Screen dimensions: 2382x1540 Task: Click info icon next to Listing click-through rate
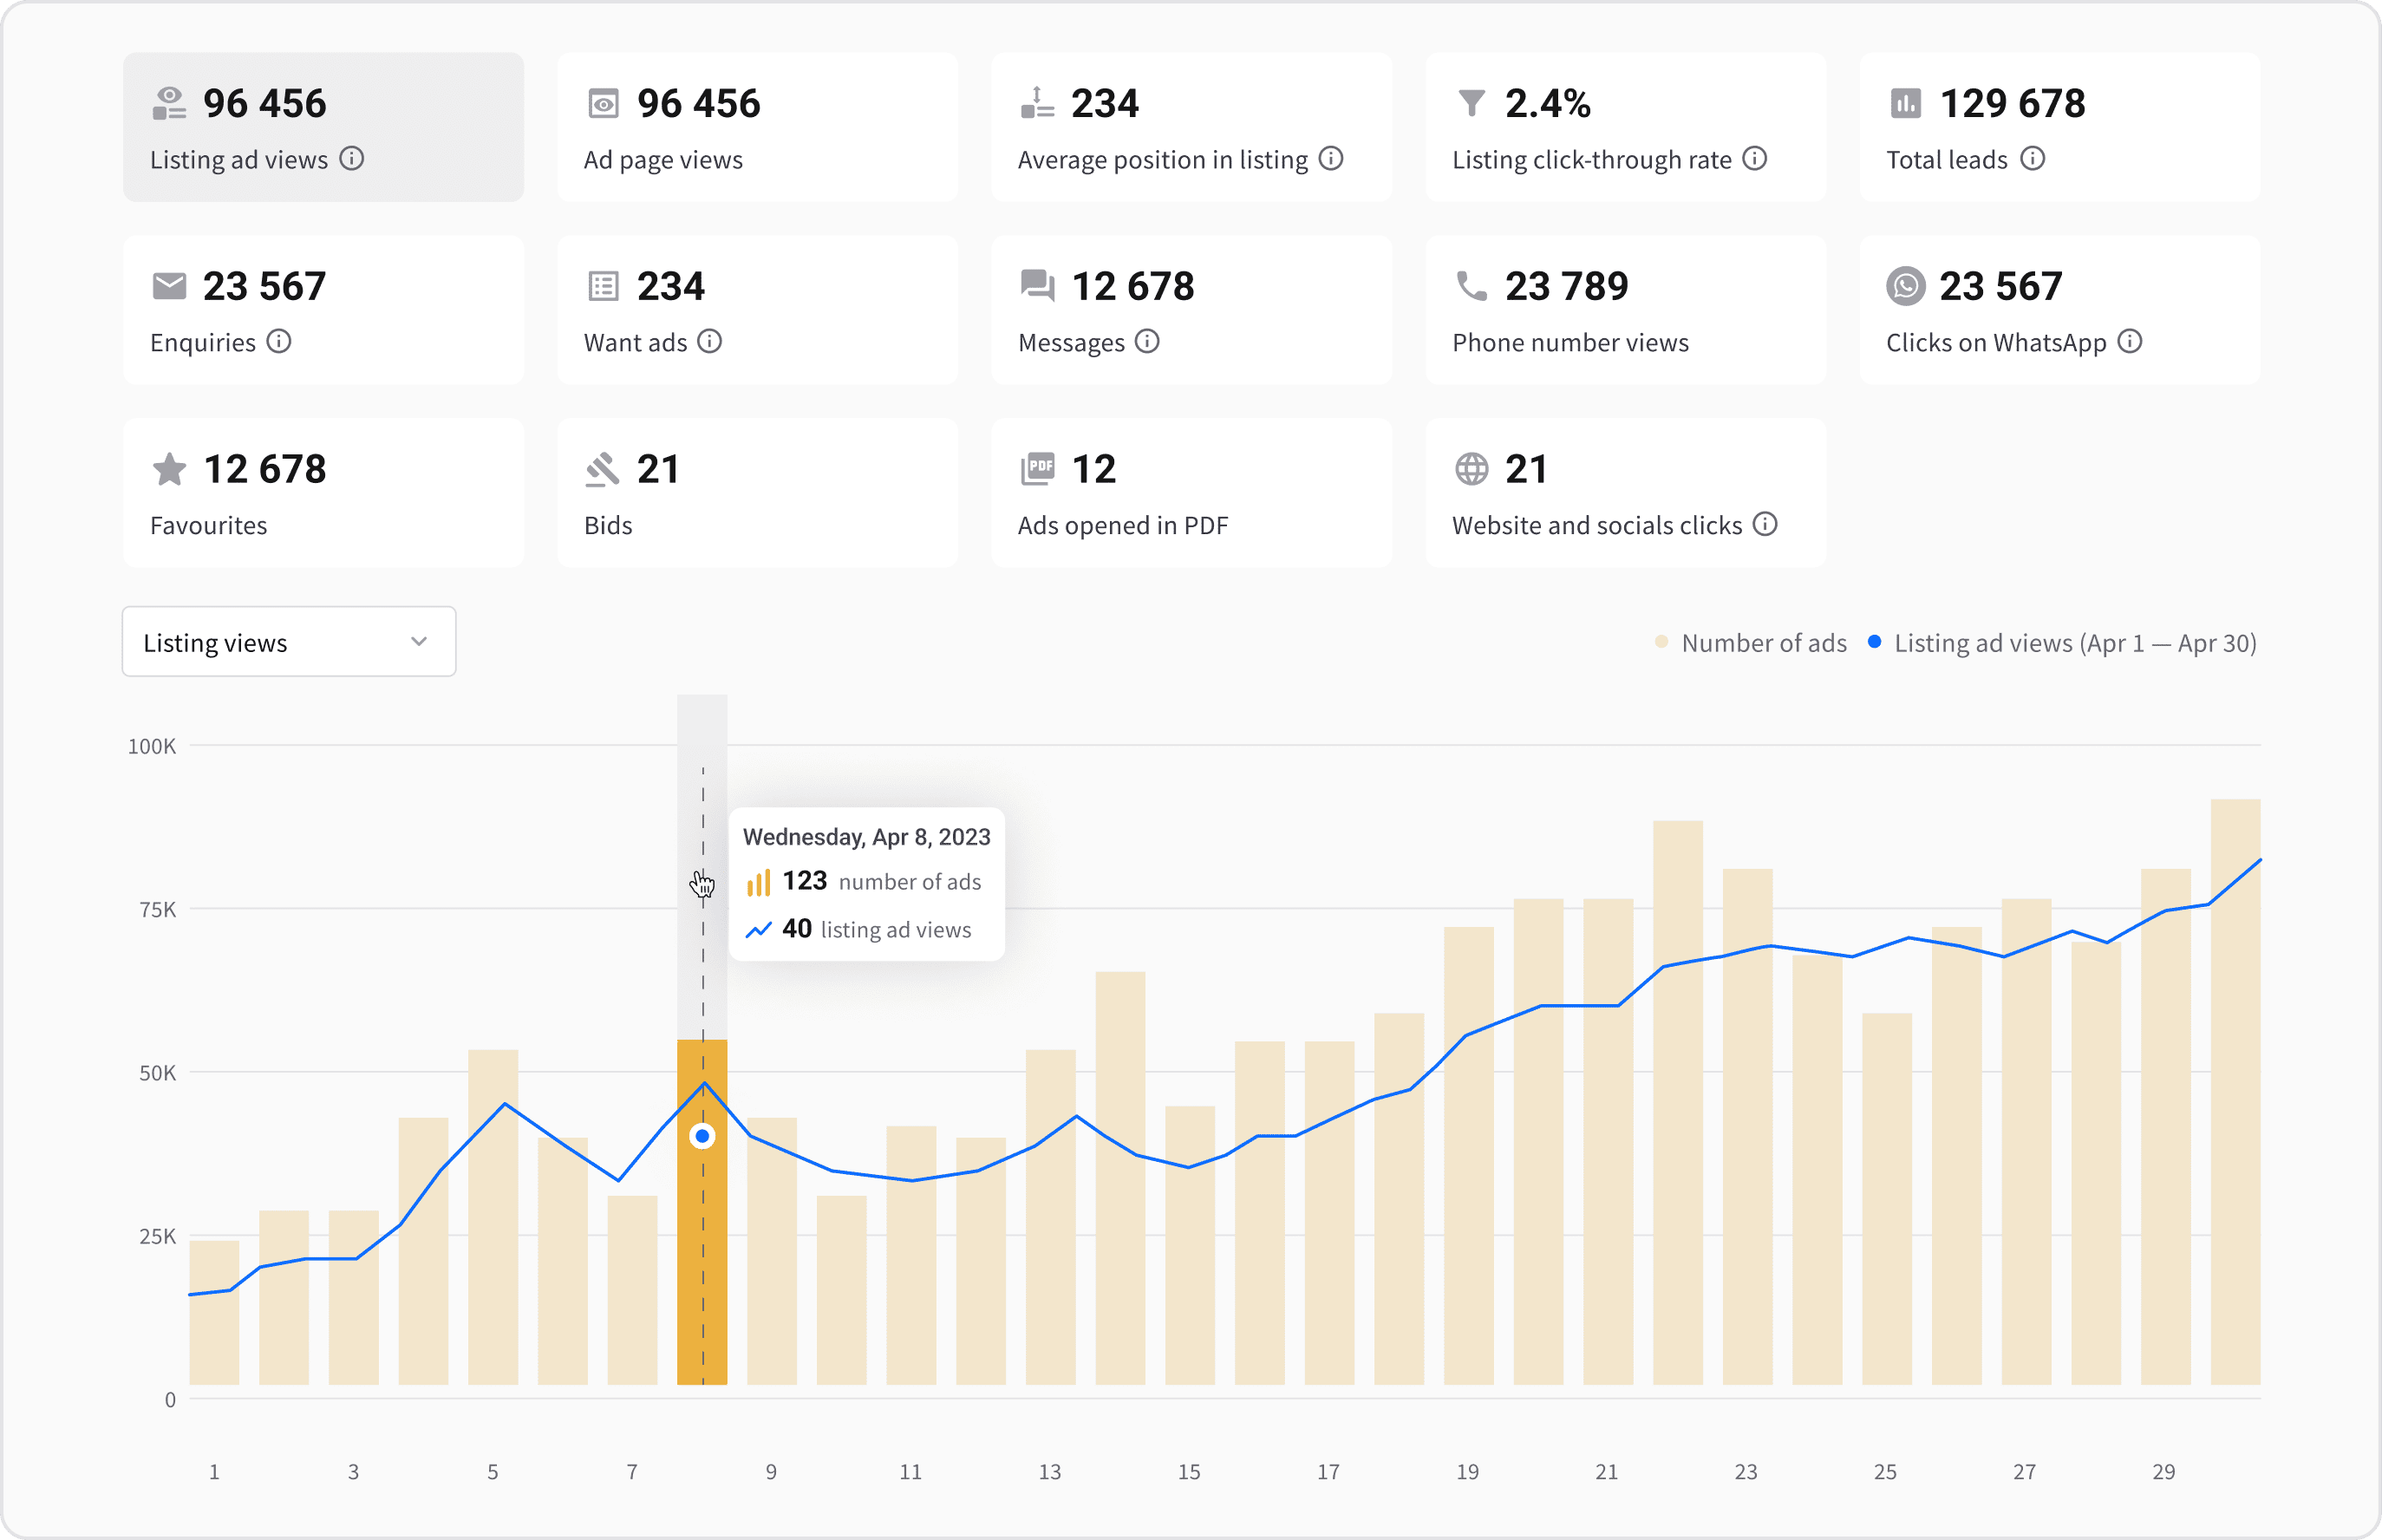coord(1754,158)
